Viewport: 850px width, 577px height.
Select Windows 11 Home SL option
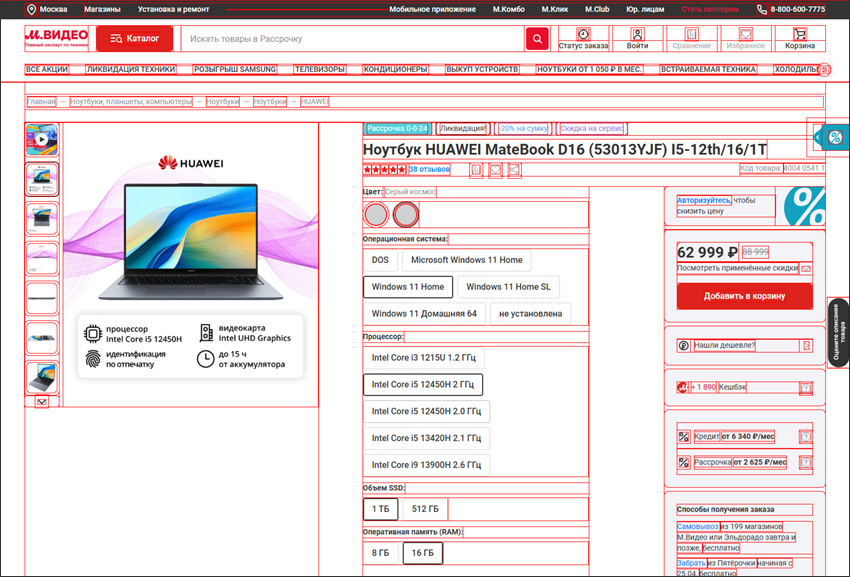pos(508,287)
